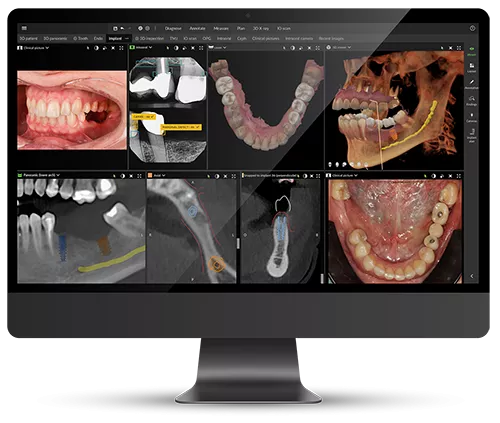Toggle brightness/contrast in Clinical picture panel
The height and width of the screenshot is (423, 500).
pos(96,48)
